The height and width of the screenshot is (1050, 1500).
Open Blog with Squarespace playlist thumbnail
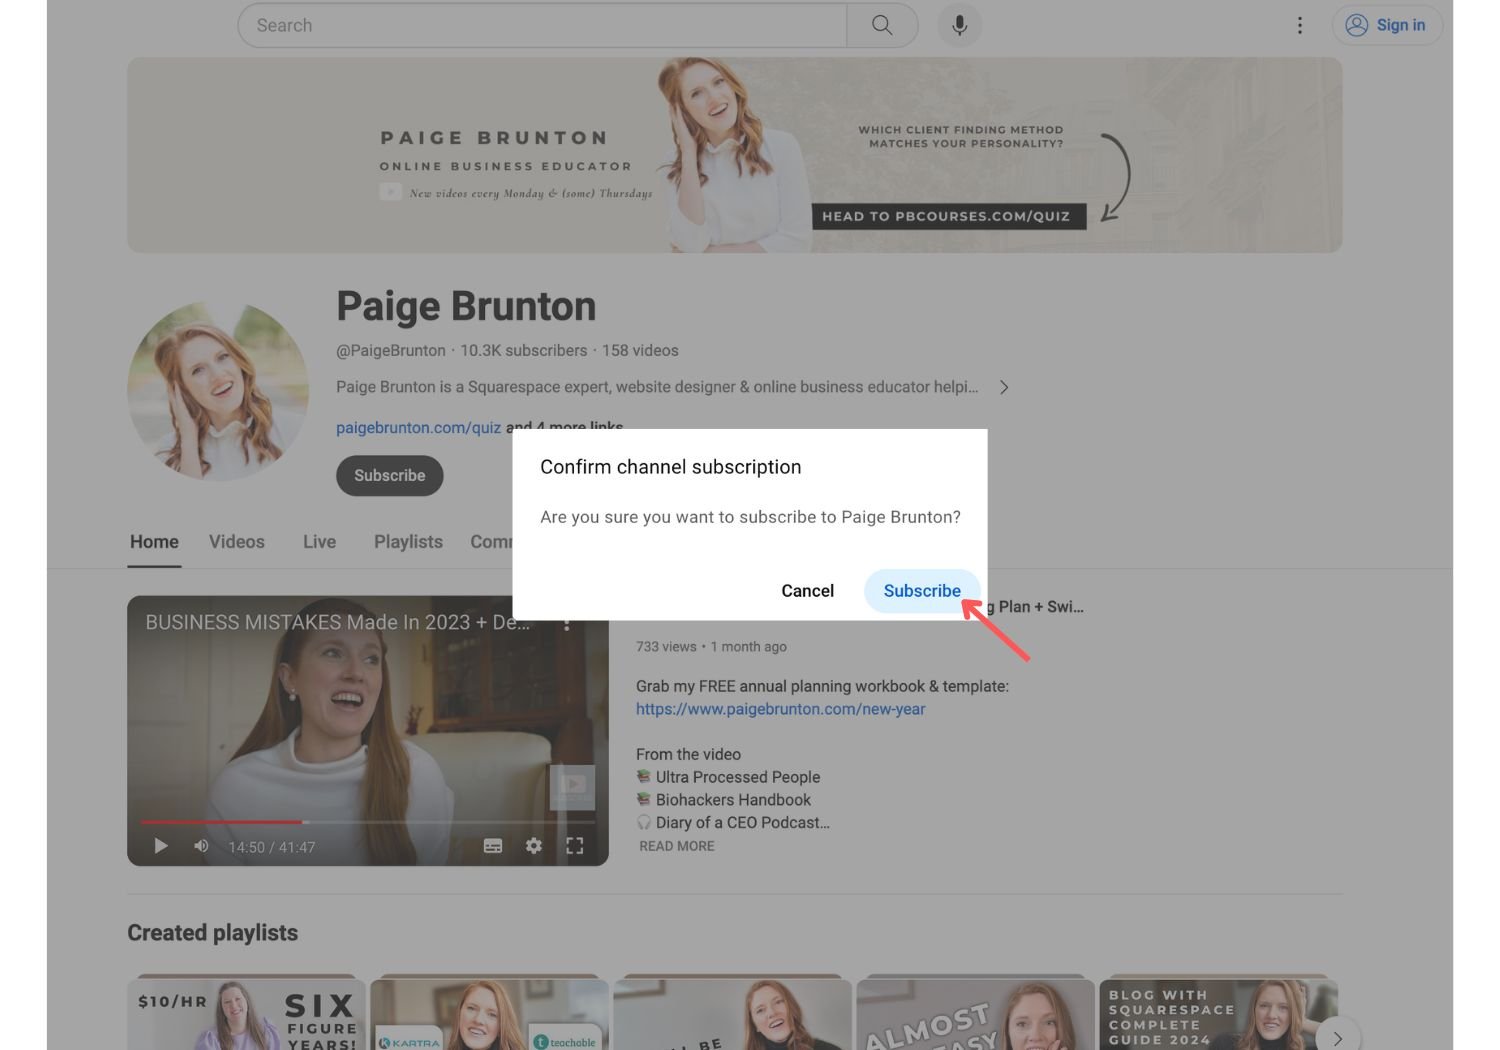(1216, 1012)
